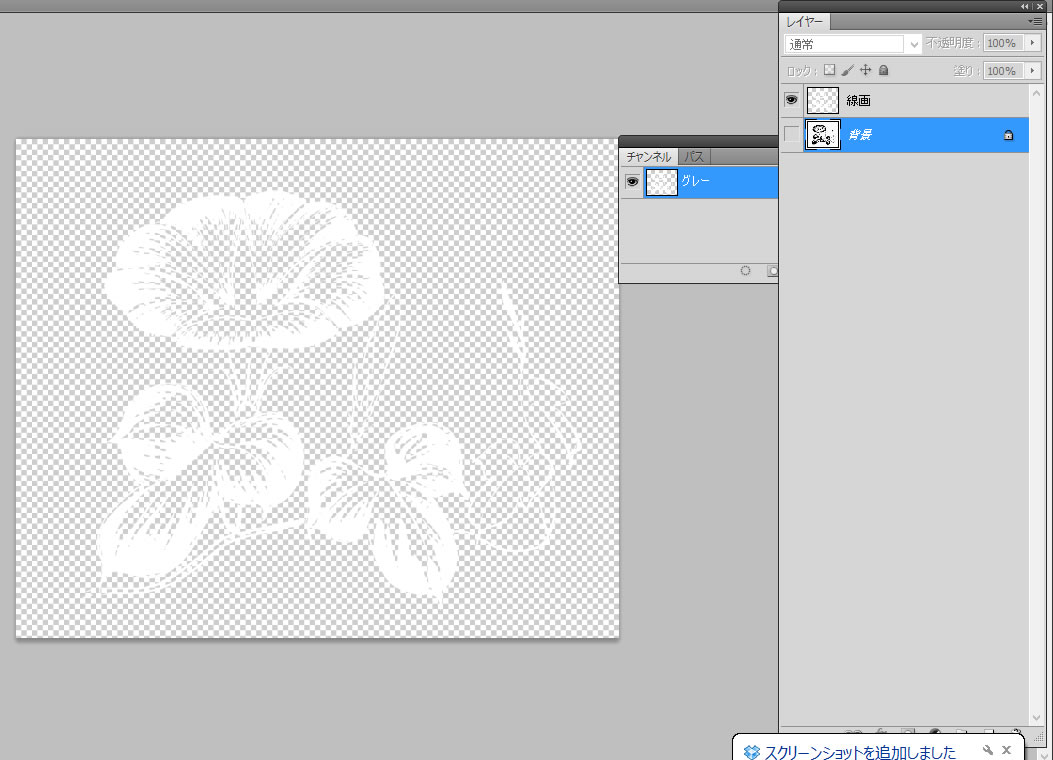Hide the 線画 layer eye icon
The image size is (1053, 760).
pos(791,100)
